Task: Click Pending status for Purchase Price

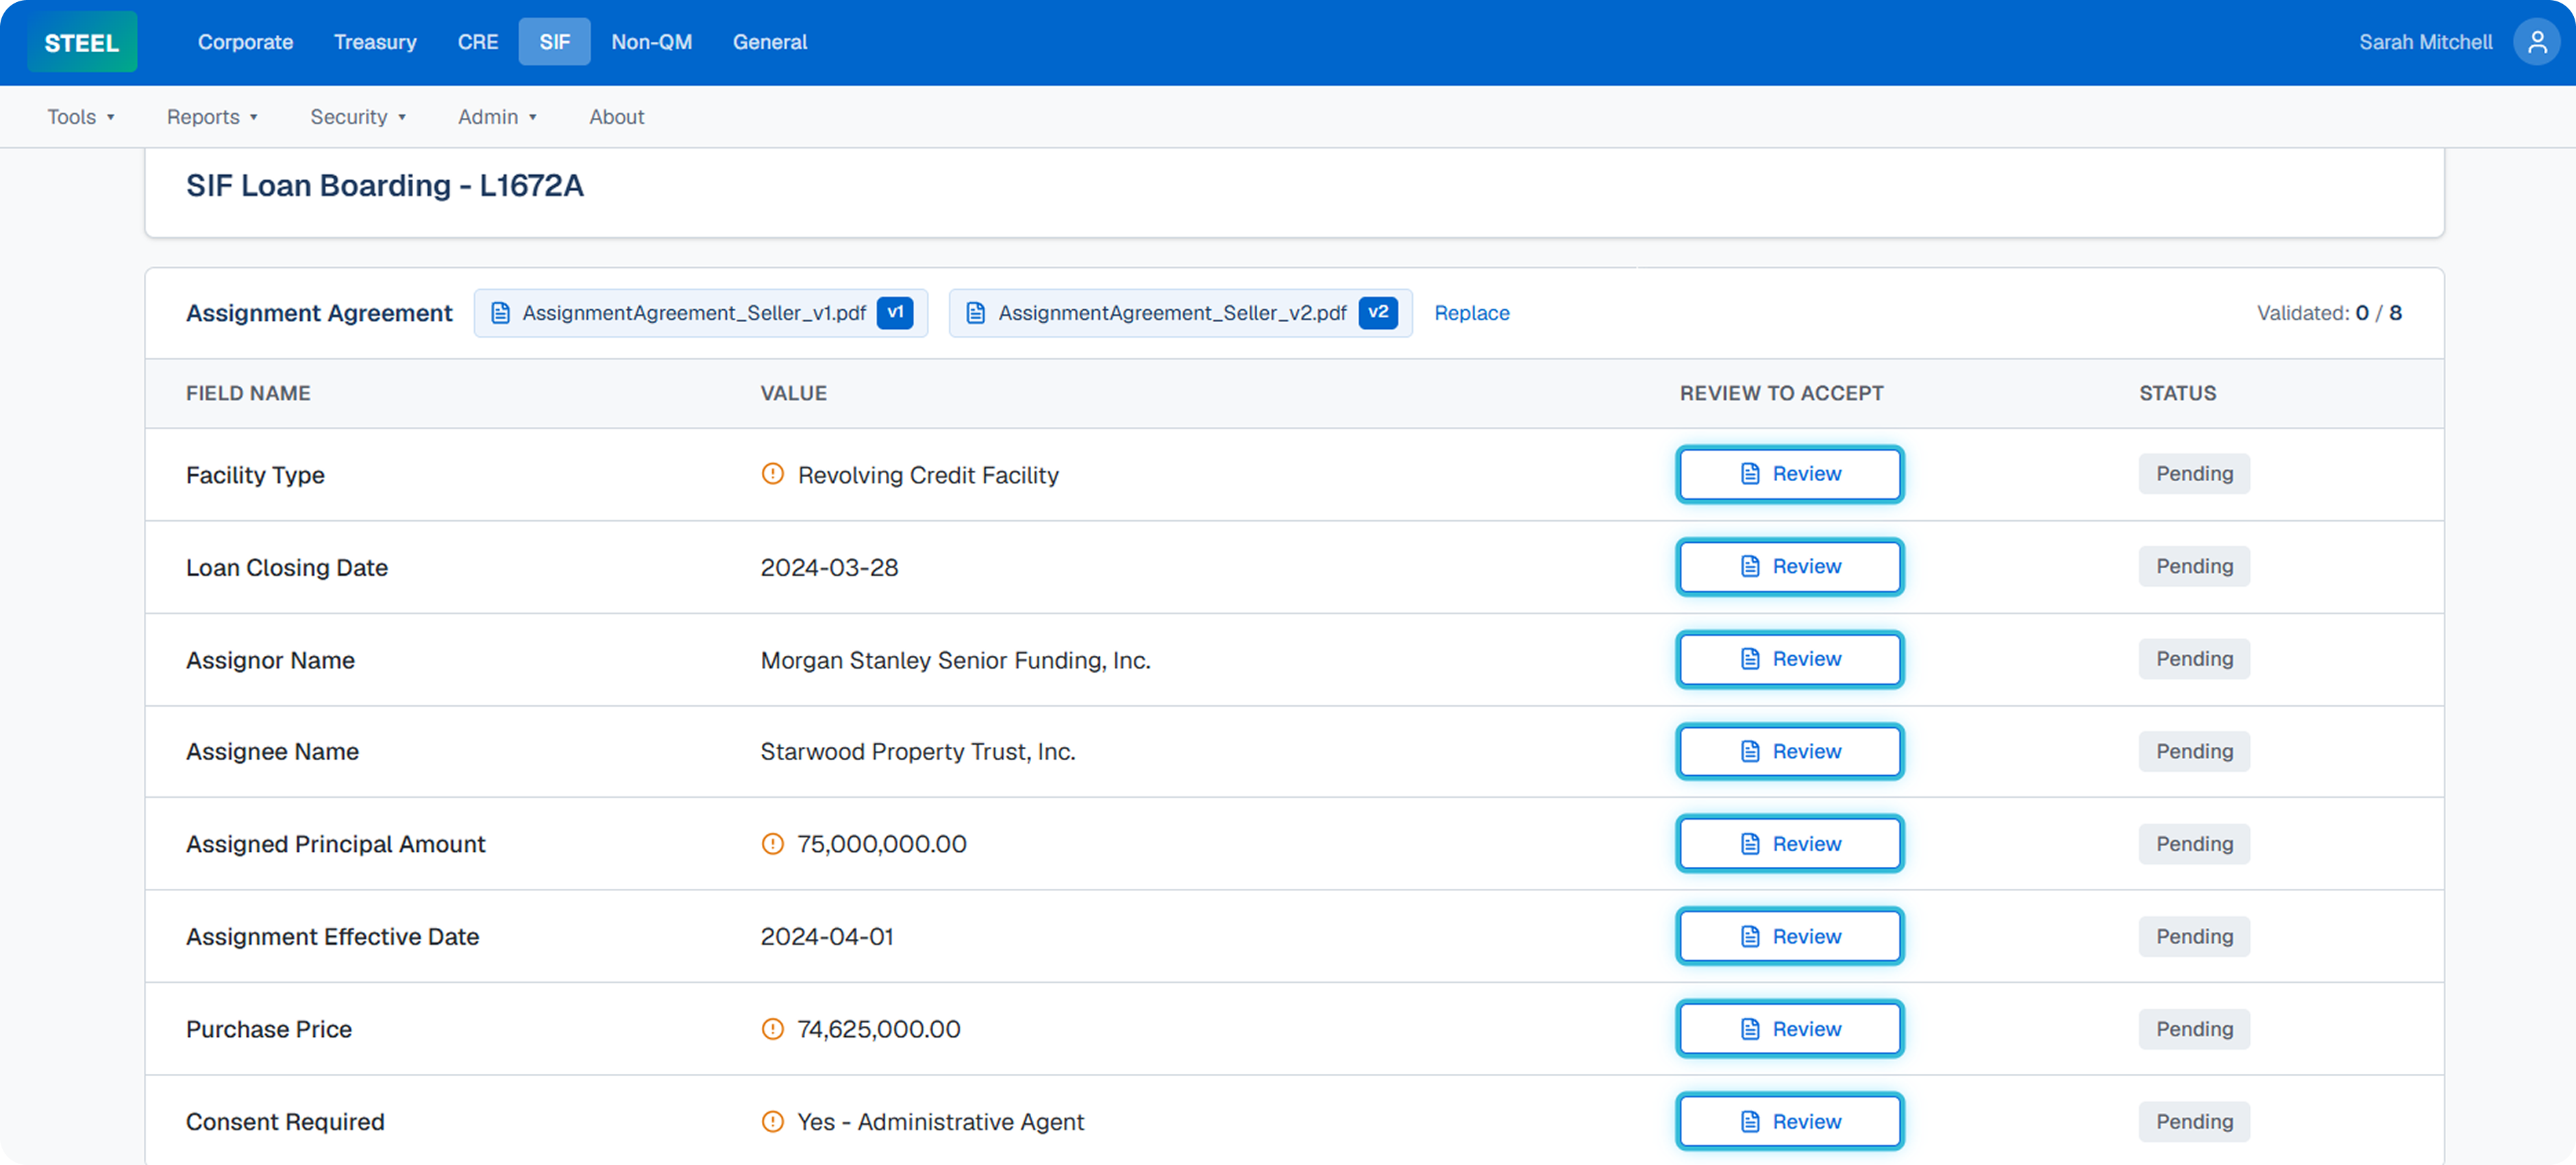Action: click(2195, 1029)
